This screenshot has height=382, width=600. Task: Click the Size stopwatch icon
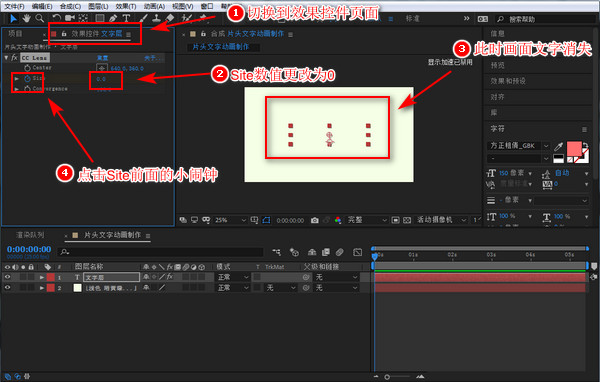click(x=27, y=78)
